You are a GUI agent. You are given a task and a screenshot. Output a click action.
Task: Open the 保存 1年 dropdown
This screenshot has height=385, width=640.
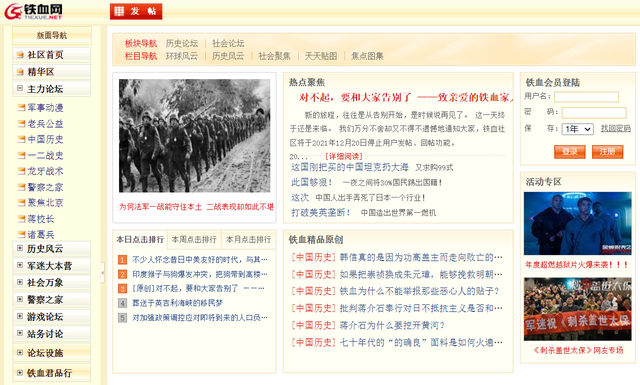point(578,129)
